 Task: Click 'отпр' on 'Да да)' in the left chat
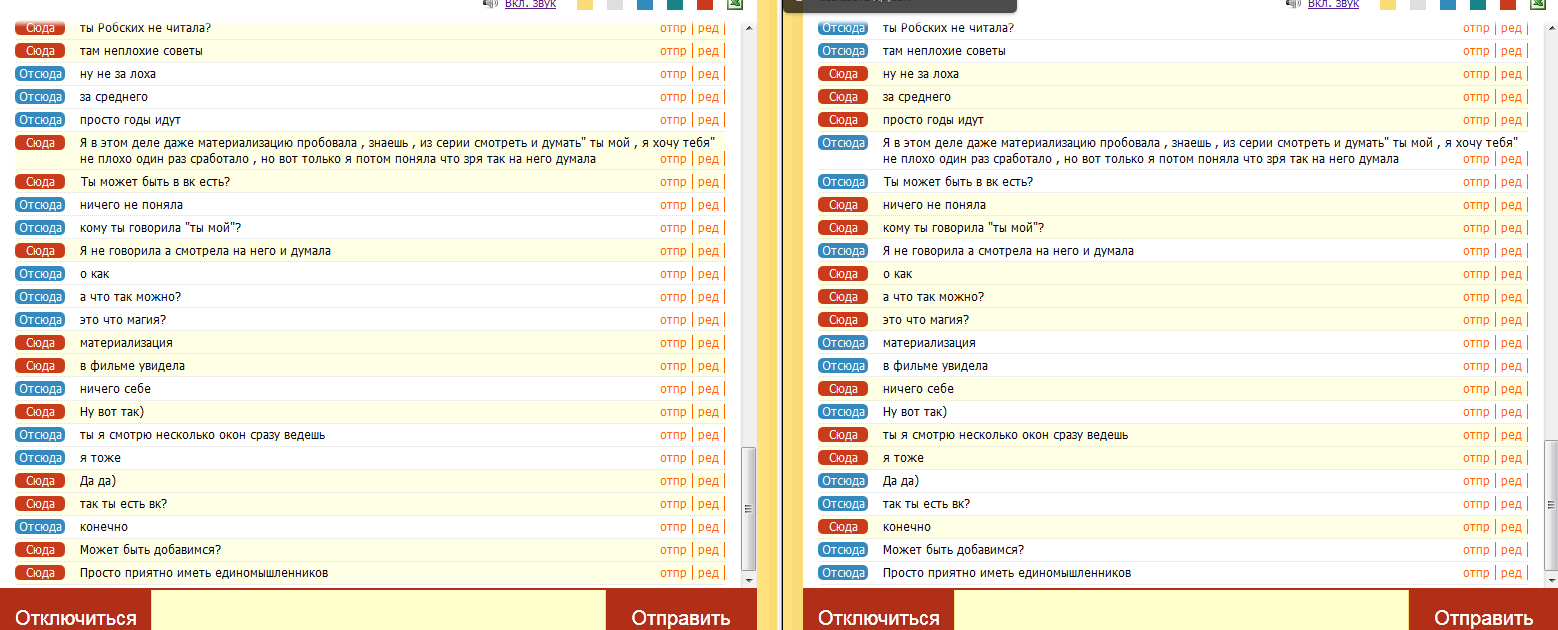pyautogui.click(x=673, y=481)
